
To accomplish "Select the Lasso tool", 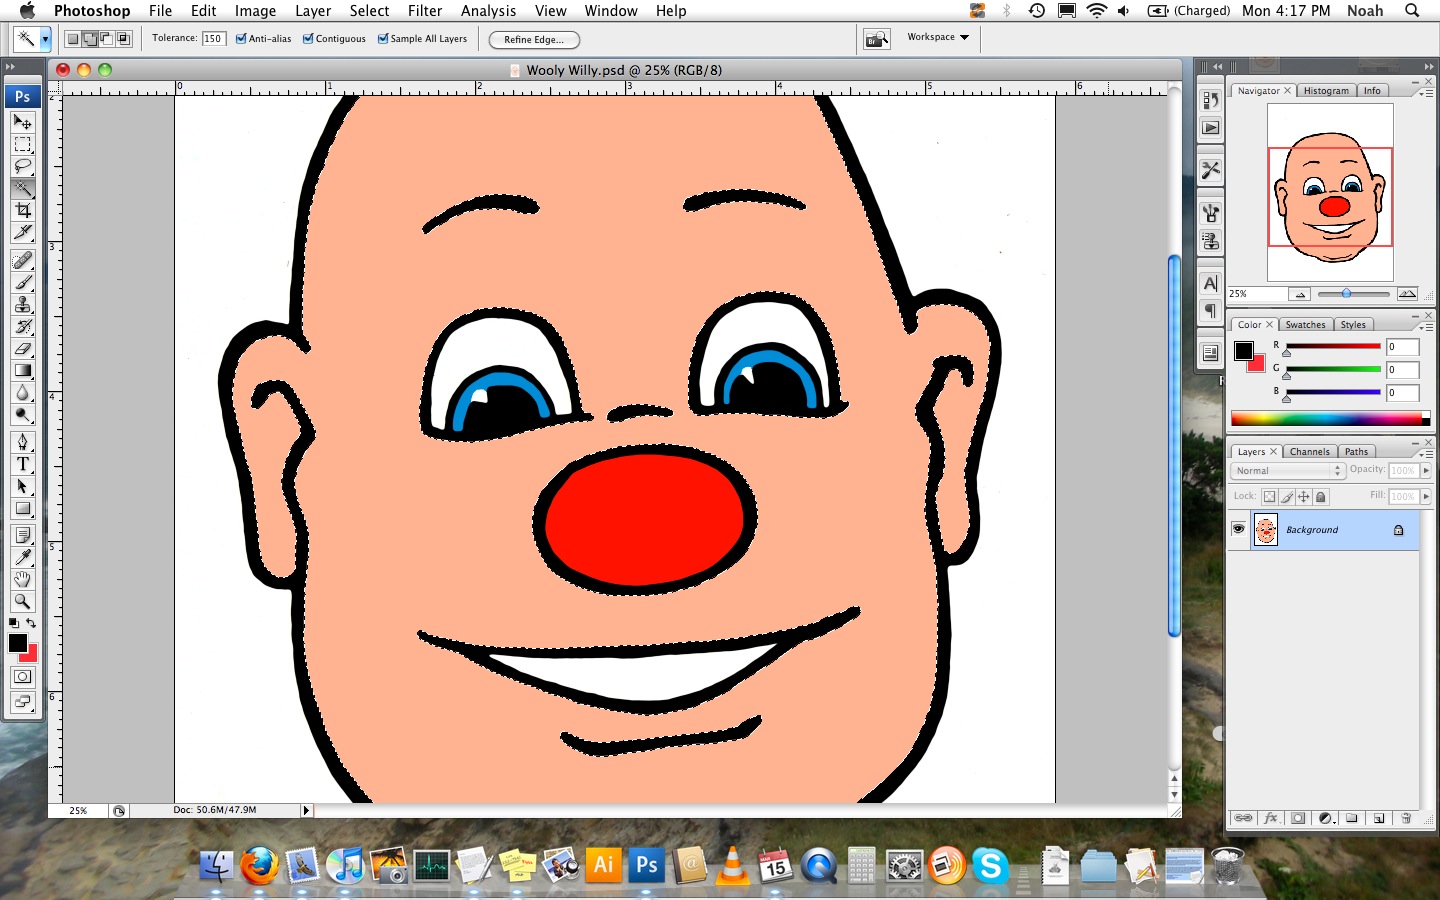I will click(22, 166).
